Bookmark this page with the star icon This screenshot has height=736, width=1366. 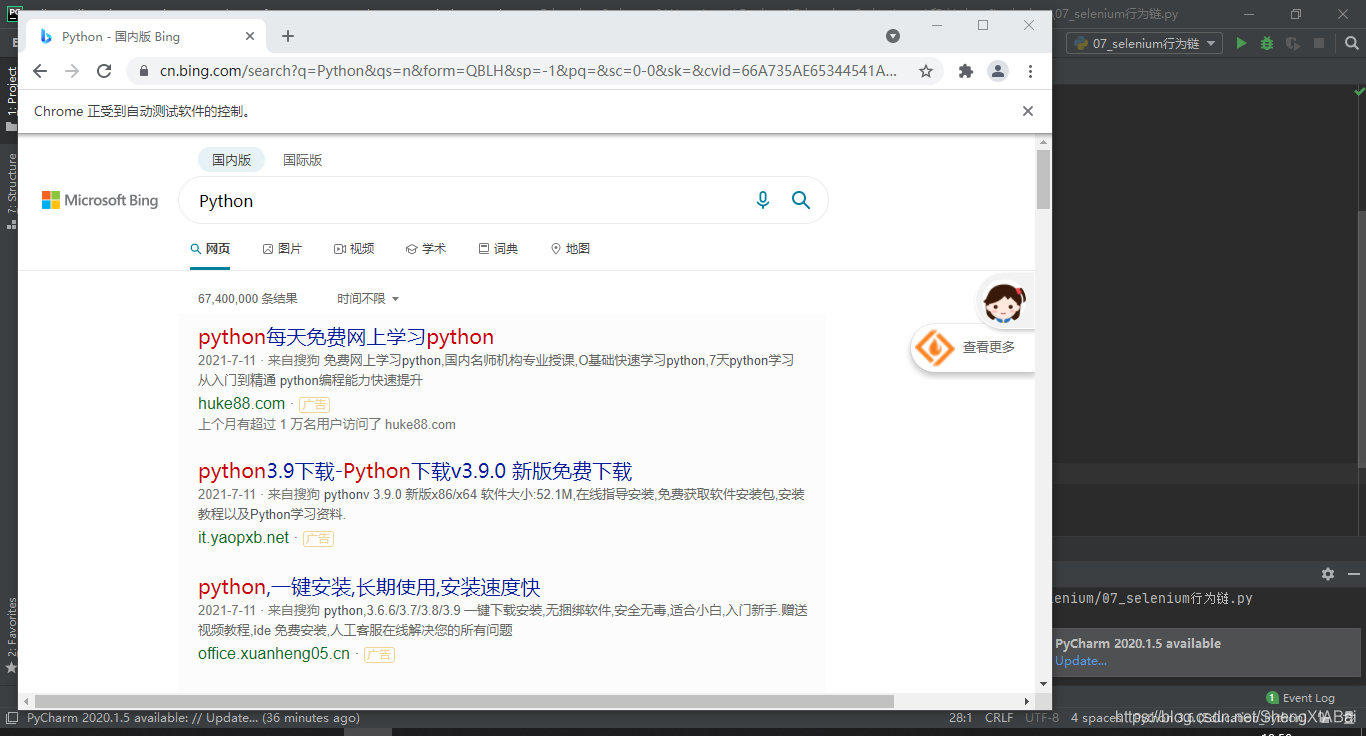pyautogui.click(x=926, y=71)
